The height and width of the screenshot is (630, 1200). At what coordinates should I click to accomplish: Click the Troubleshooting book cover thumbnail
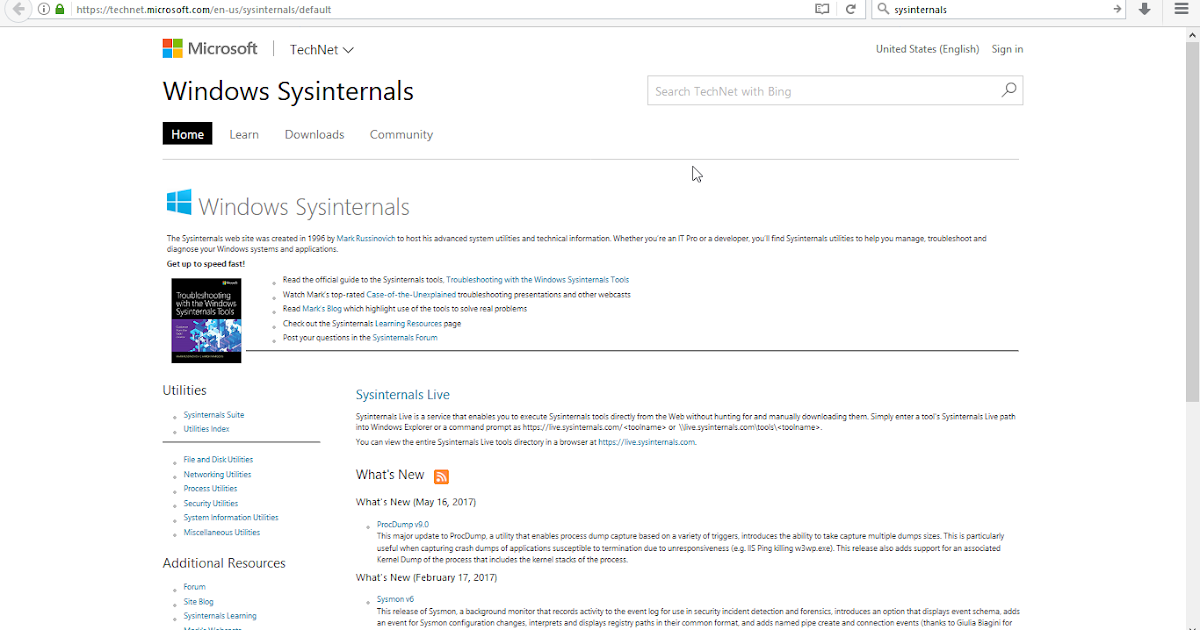pyautogui.click(x=207, y=320)
